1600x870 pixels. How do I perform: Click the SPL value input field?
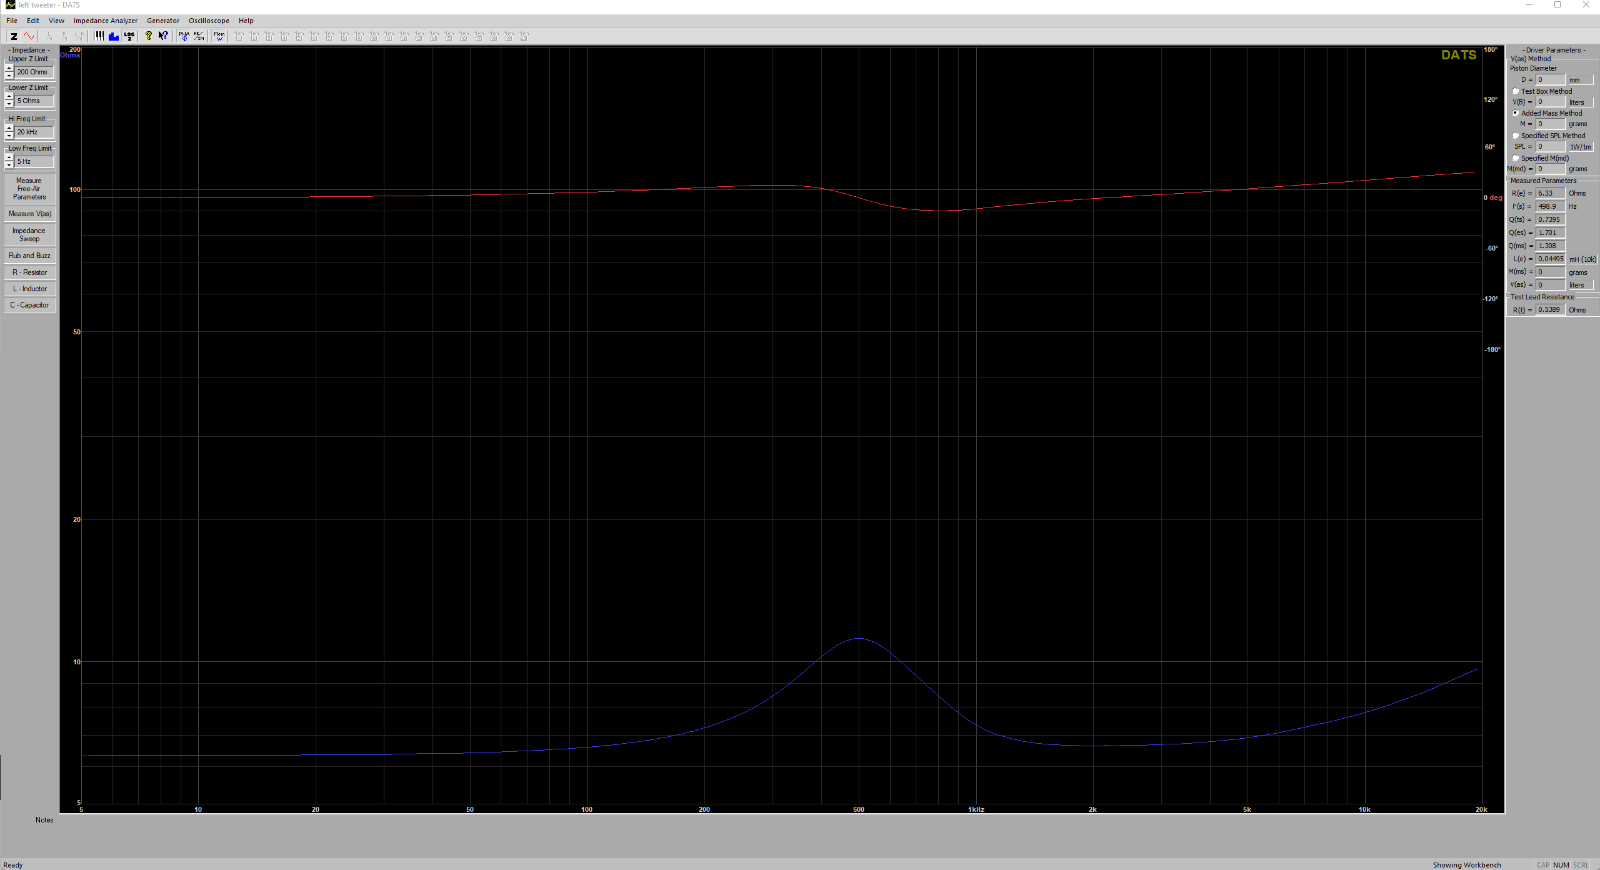click(x=1550, y=146)
